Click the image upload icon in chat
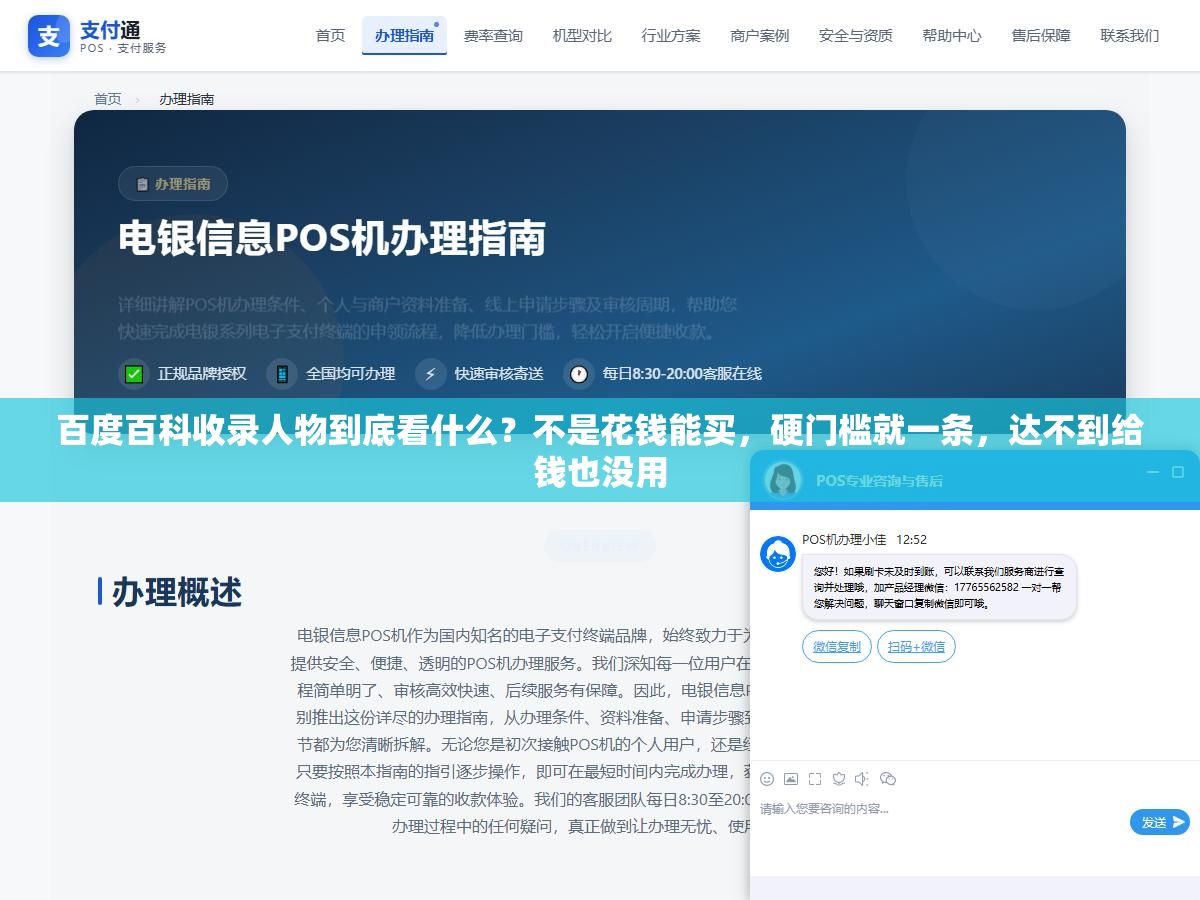Viewport: 1200px width, 900px height. pyautogui.click(x=791, y=779)
